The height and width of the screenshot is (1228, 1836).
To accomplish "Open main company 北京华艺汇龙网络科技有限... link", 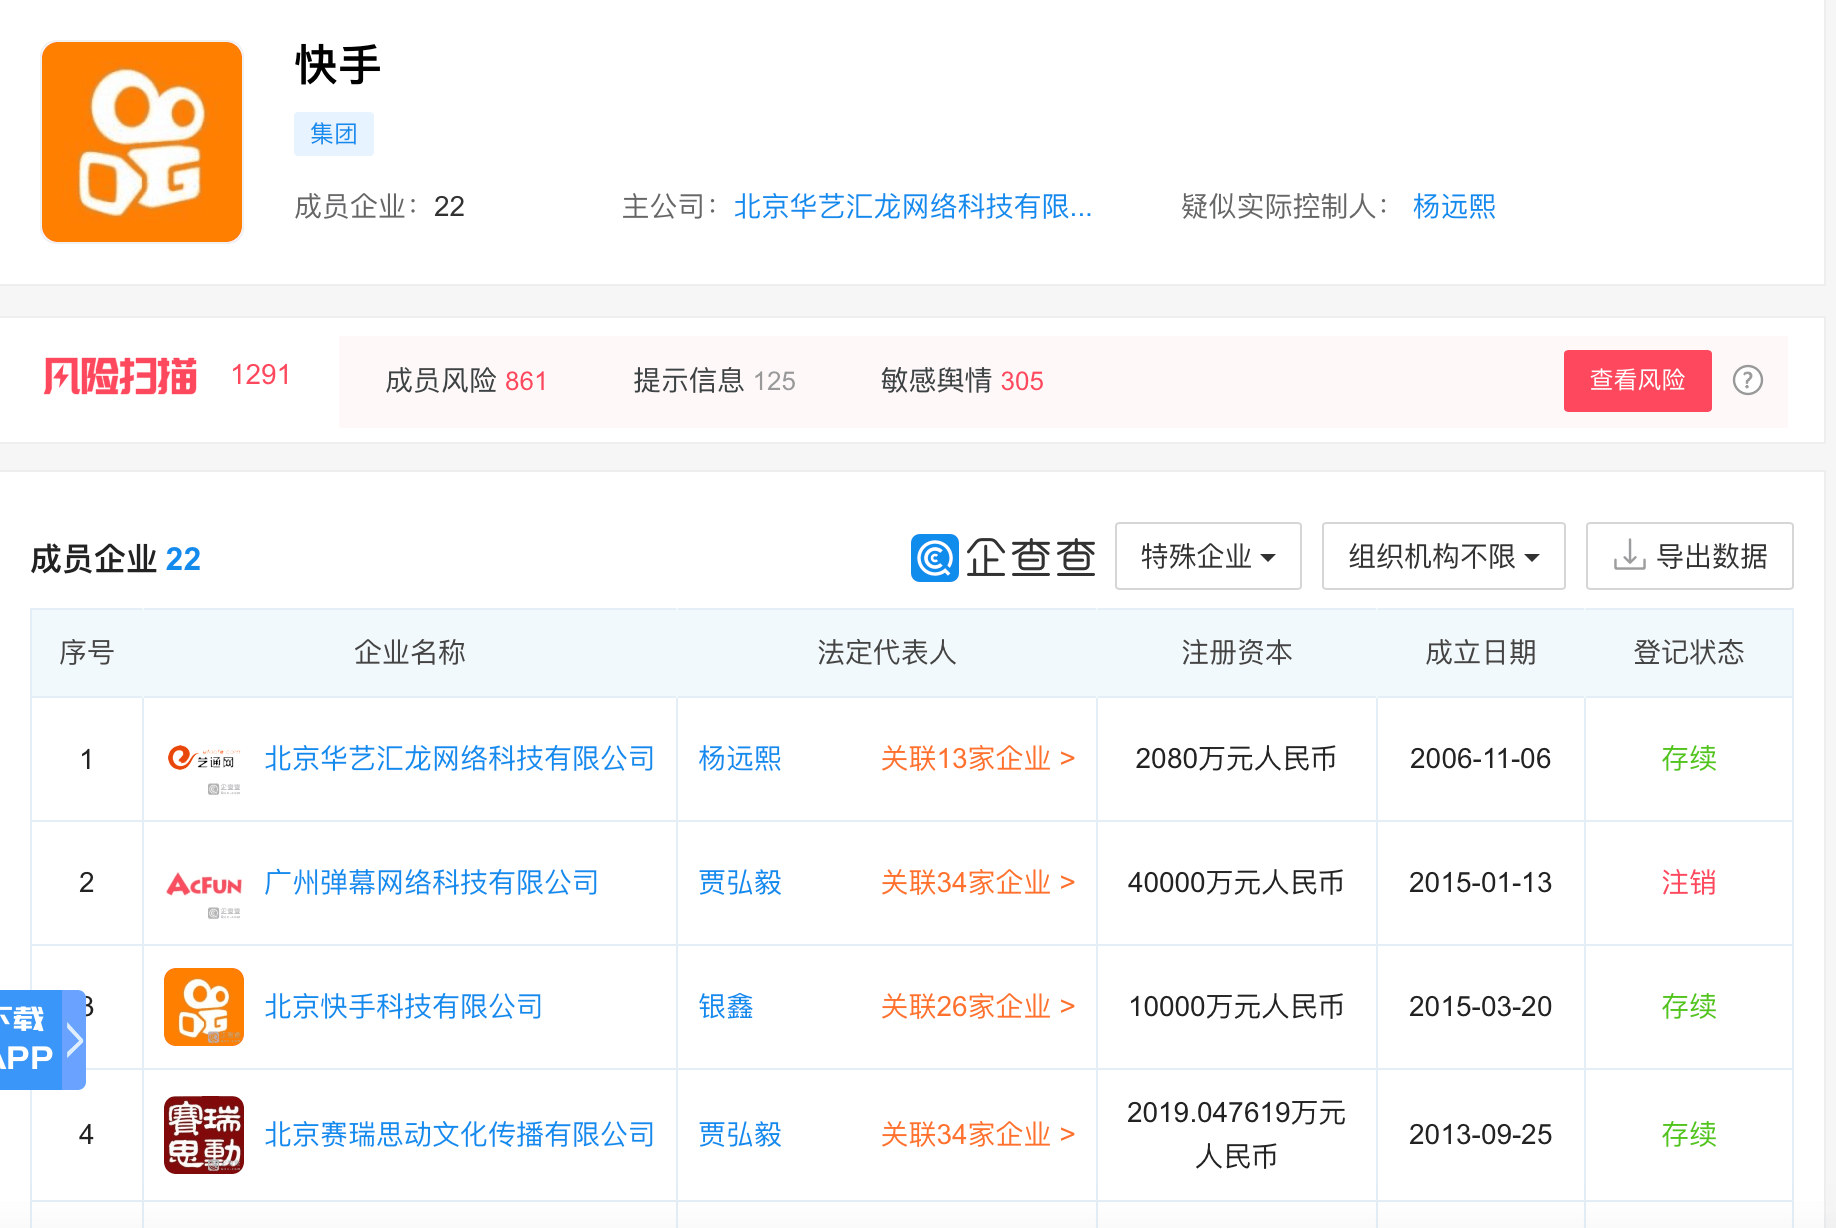I will coord(912,207).
